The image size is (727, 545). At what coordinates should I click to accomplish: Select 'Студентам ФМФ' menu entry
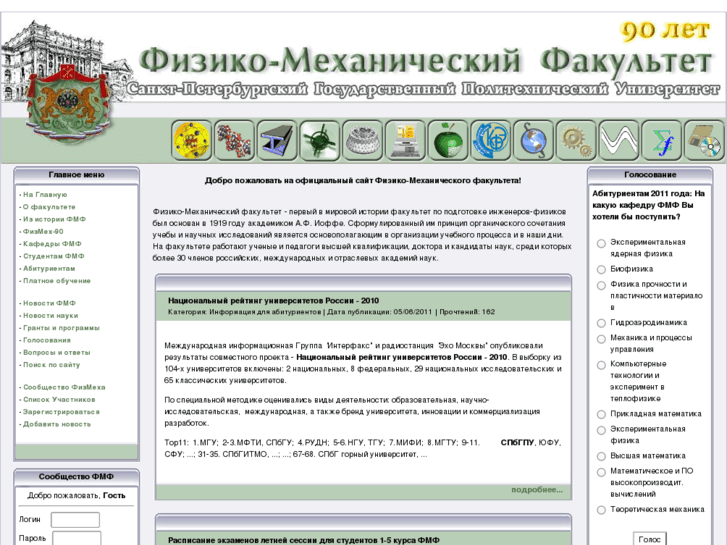54,256
